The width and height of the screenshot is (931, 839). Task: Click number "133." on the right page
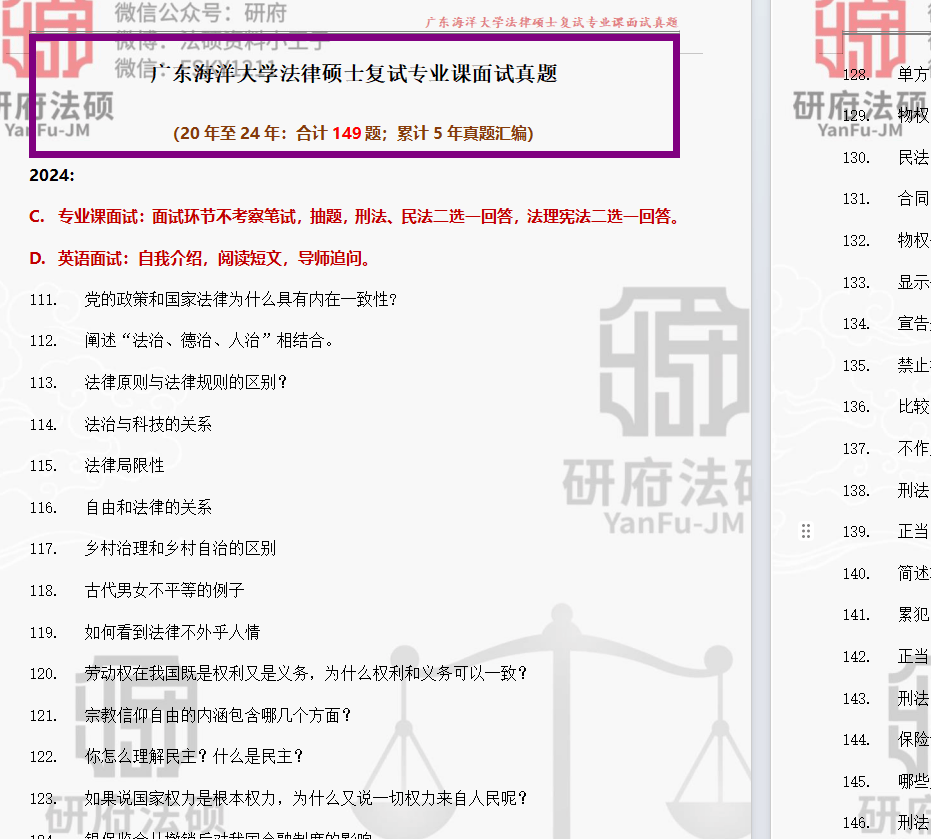[x=856, y=283]
